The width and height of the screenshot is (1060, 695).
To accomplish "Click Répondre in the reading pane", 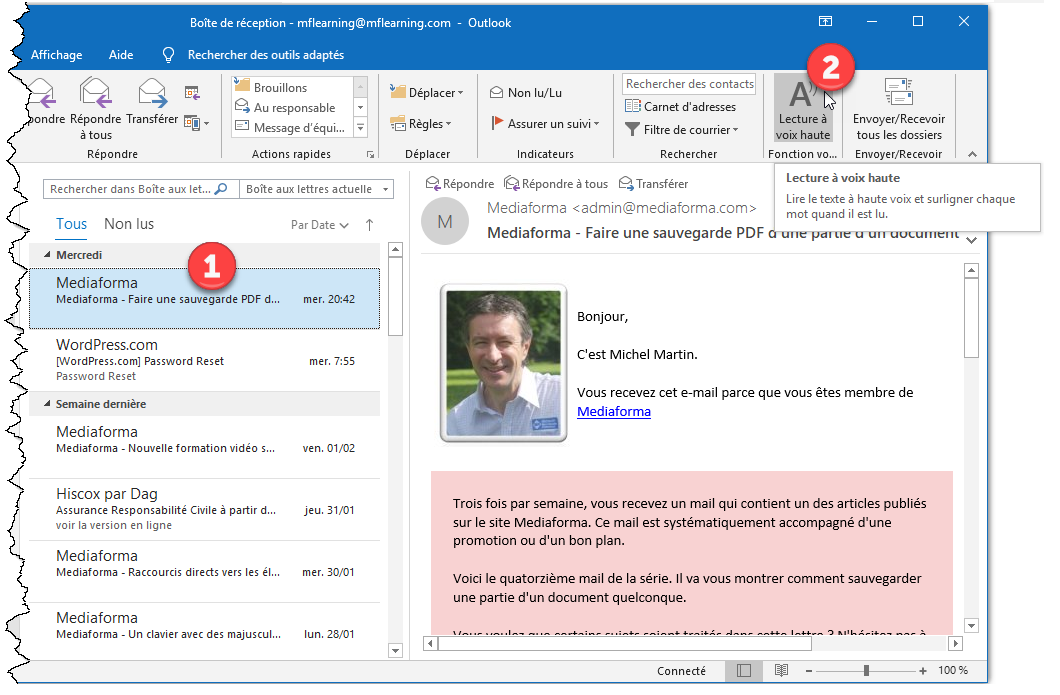I will (x=460, y=184).
